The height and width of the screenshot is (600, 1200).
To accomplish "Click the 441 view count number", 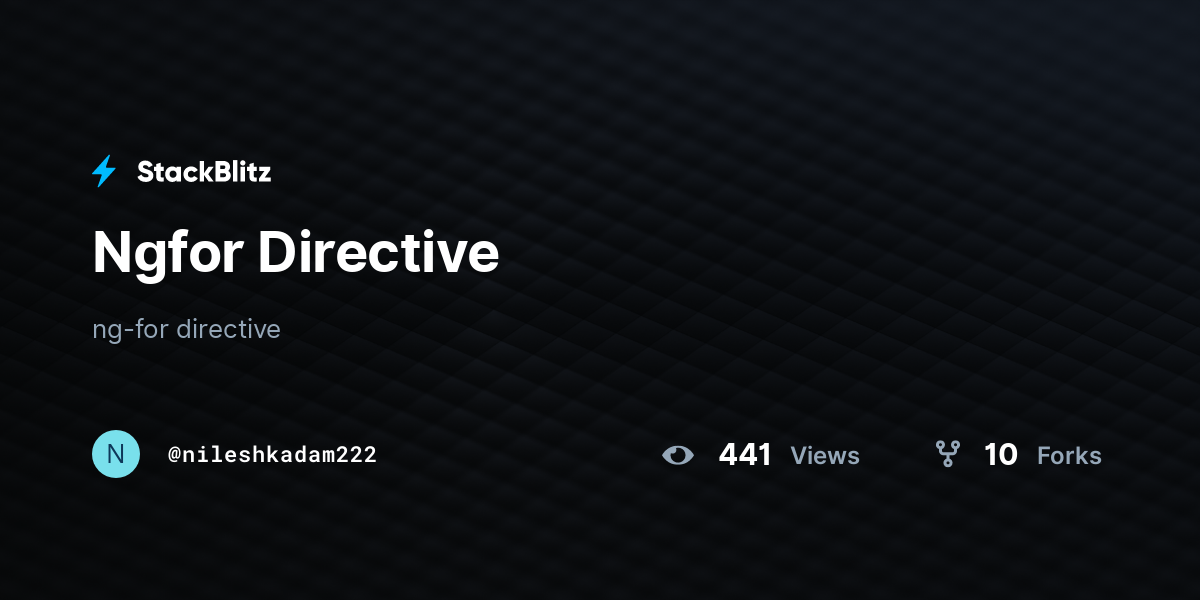I will [x=745, y=455].
